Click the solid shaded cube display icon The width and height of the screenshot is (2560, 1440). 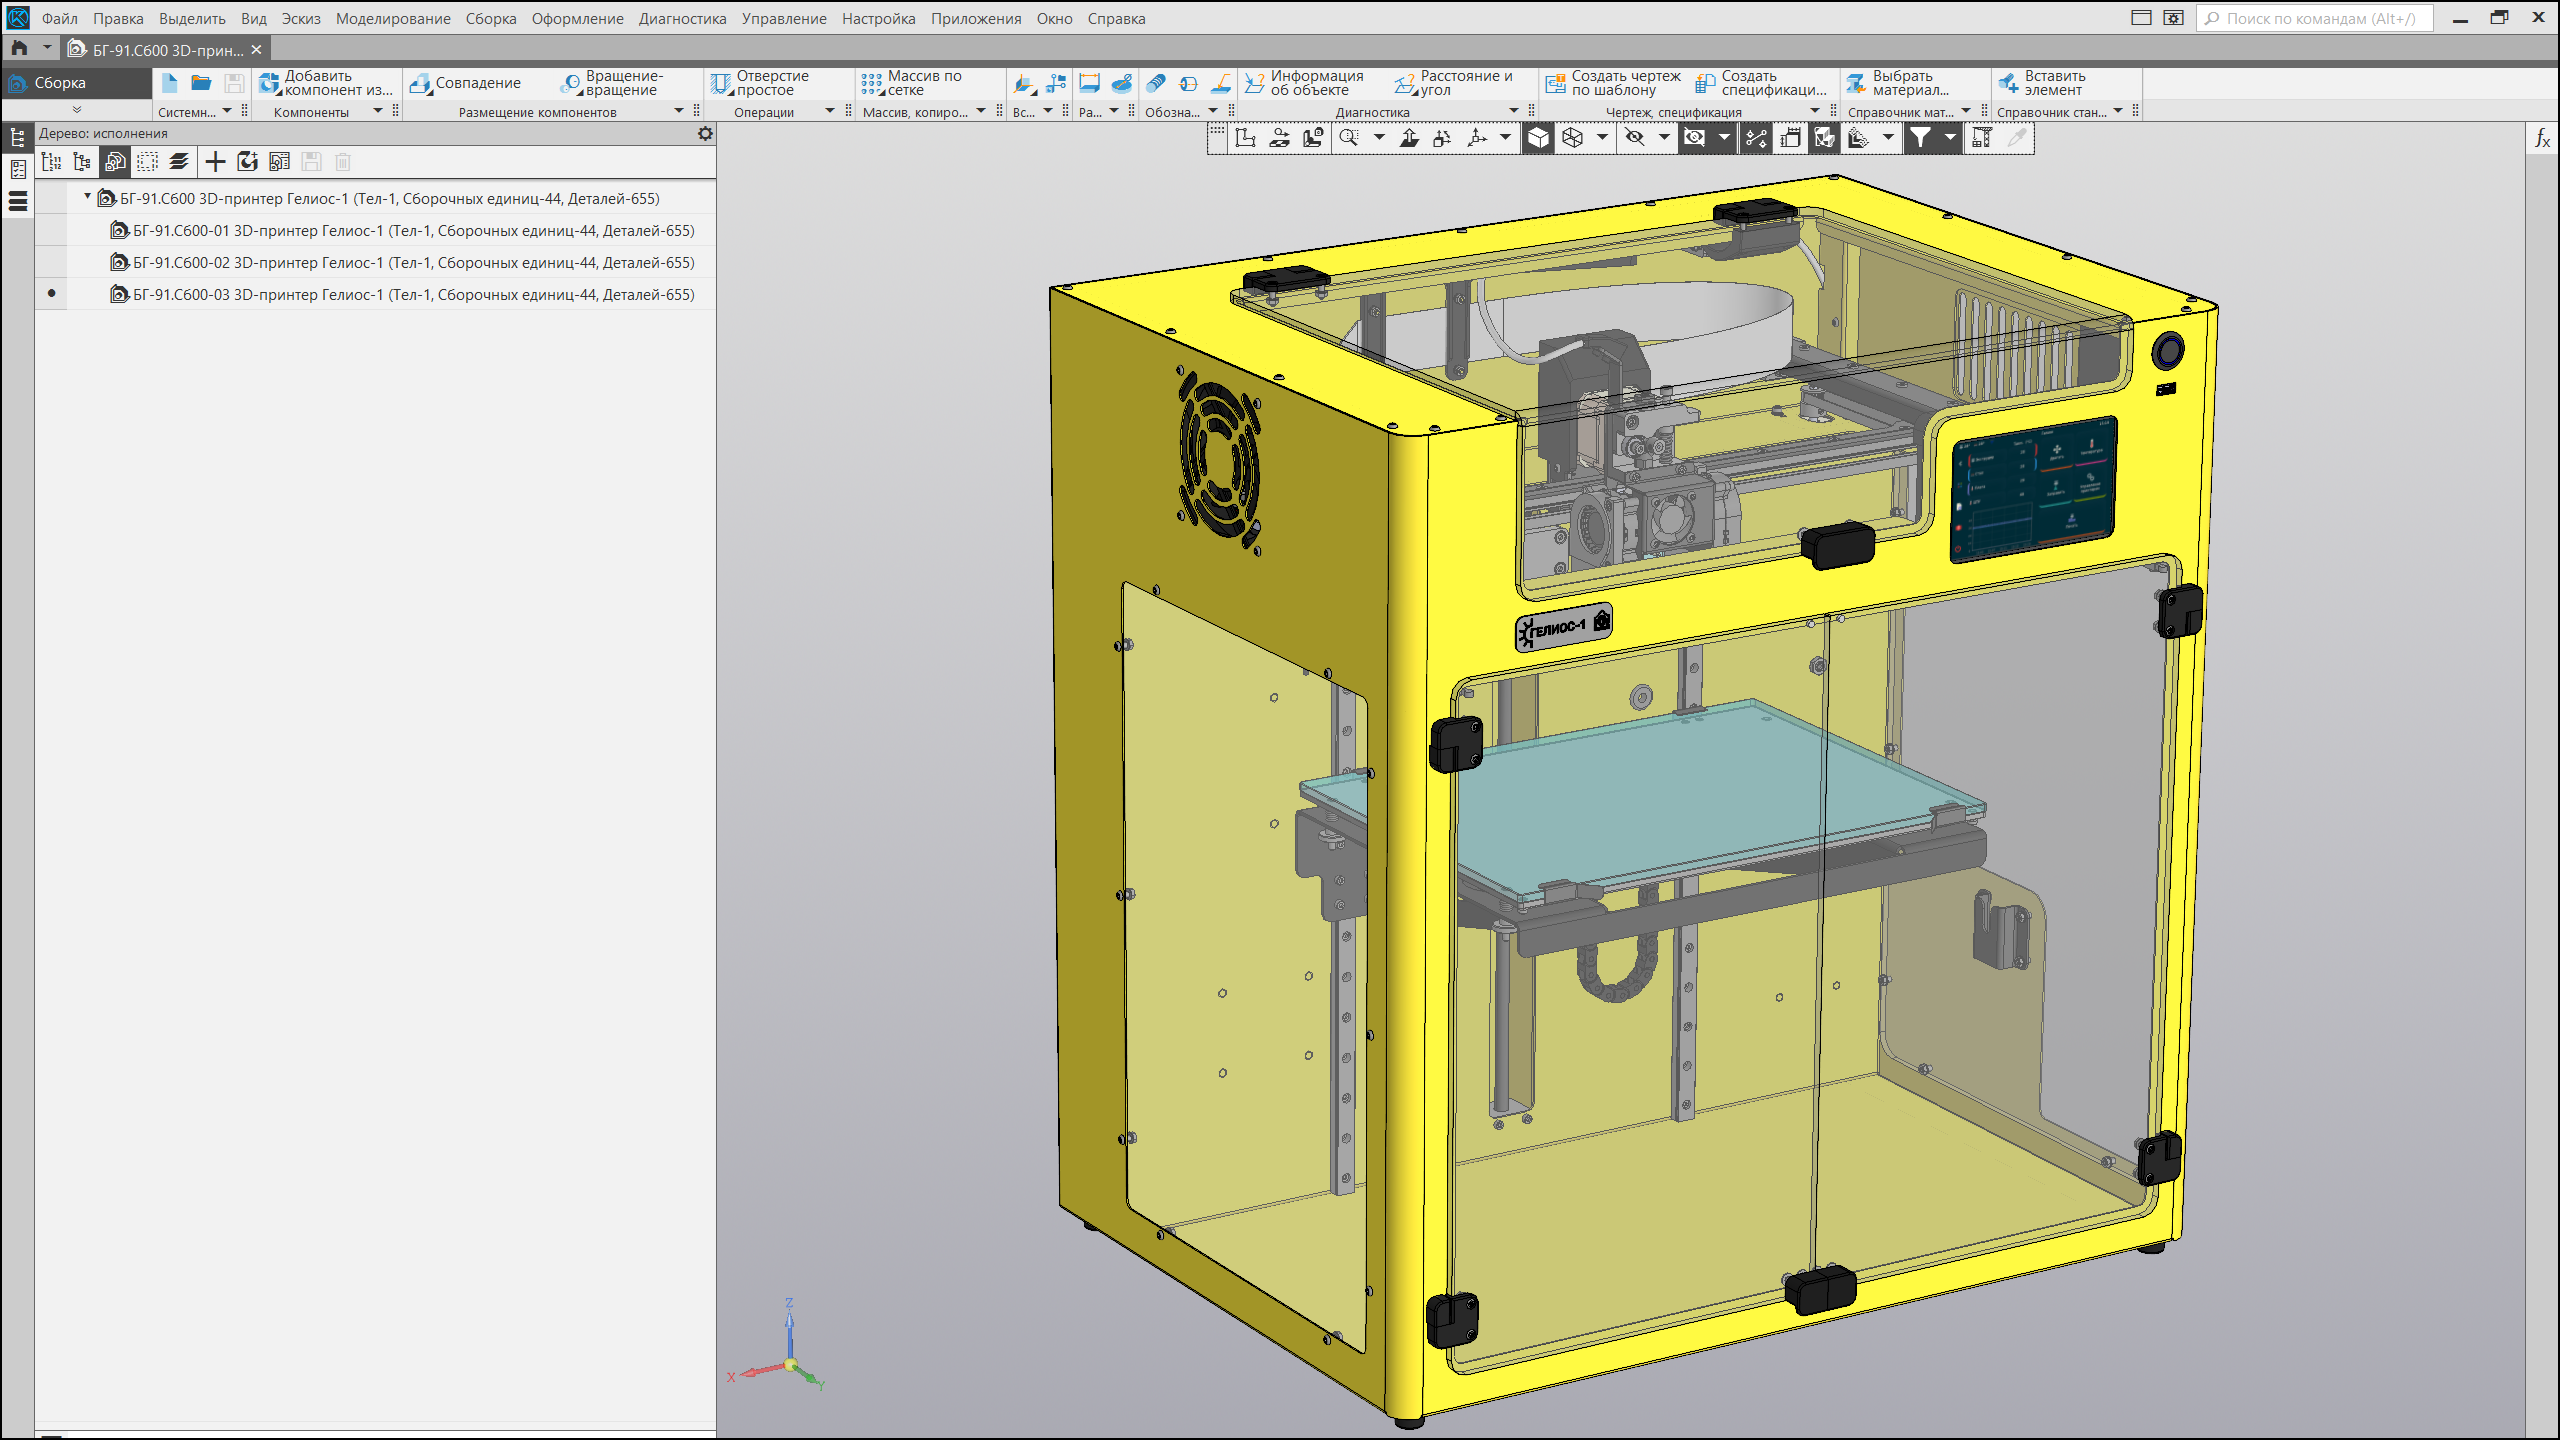point(1538,138)
